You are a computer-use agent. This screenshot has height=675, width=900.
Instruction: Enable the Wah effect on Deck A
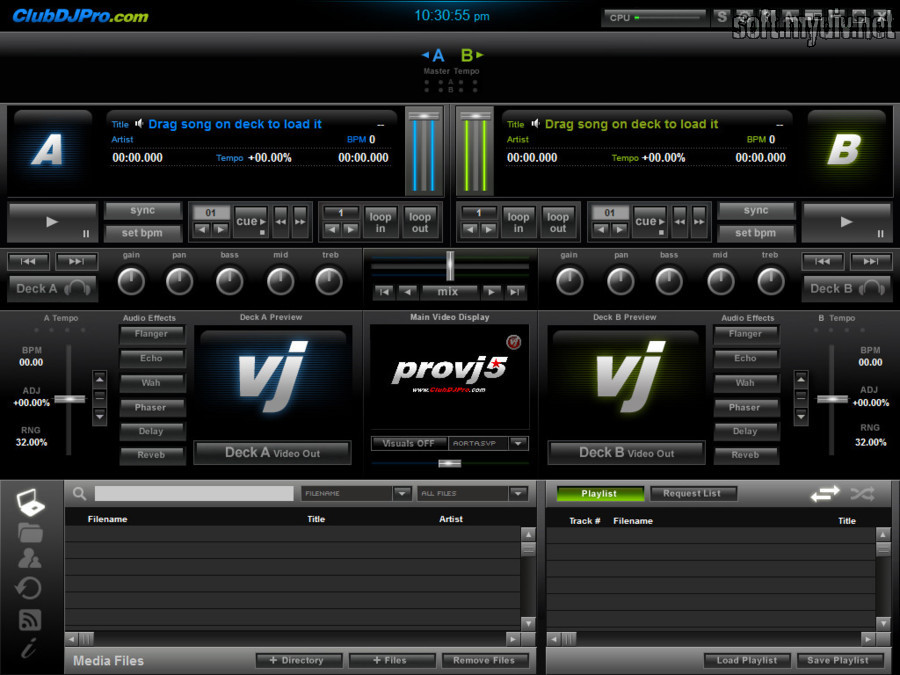tap(152, 383)
